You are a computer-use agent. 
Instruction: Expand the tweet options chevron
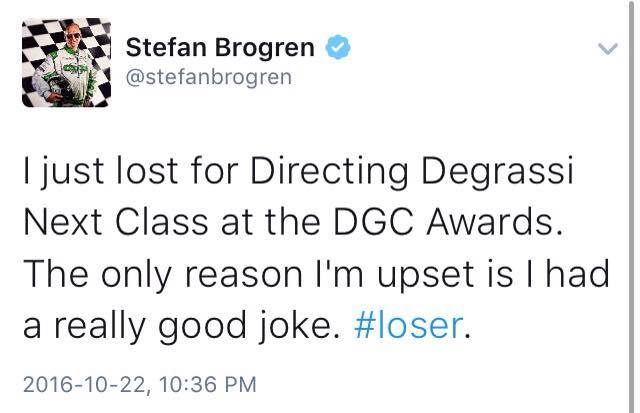click(607, 47)
